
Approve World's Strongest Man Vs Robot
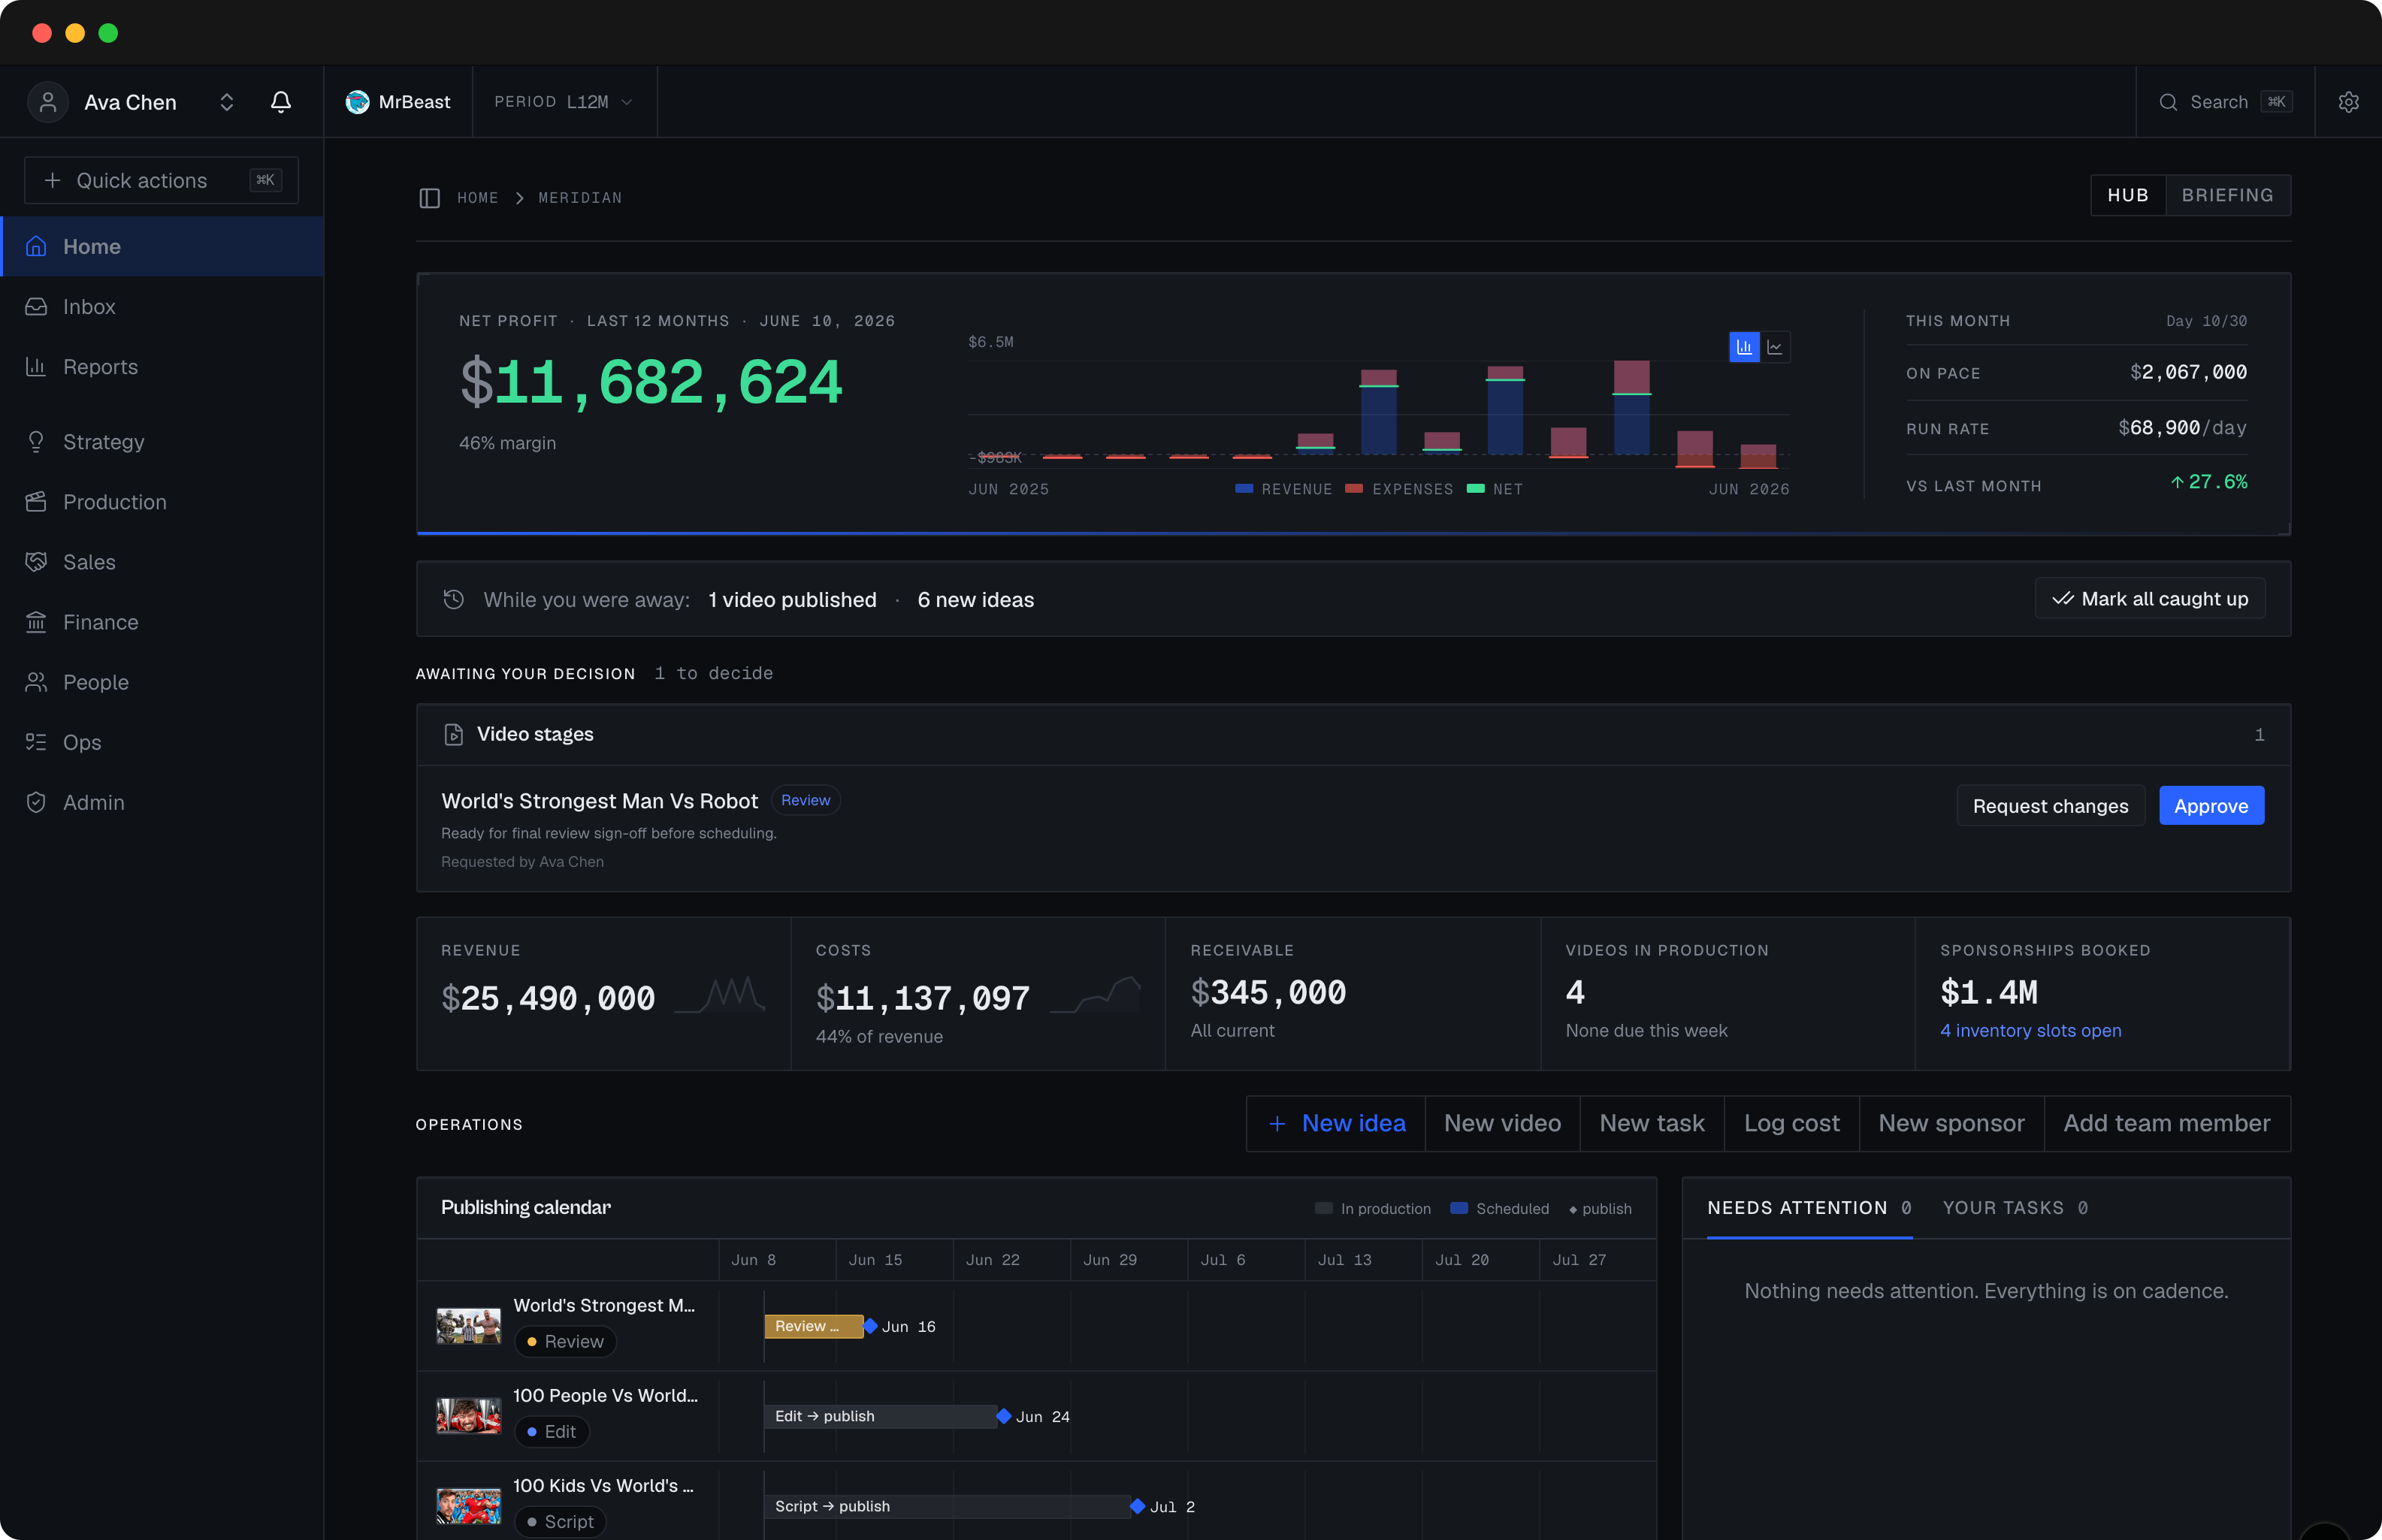[2211, 806]
